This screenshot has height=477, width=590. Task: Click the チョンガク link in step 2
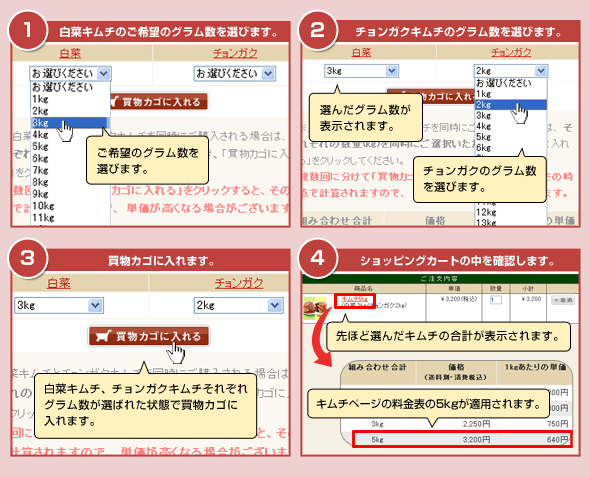511,52
